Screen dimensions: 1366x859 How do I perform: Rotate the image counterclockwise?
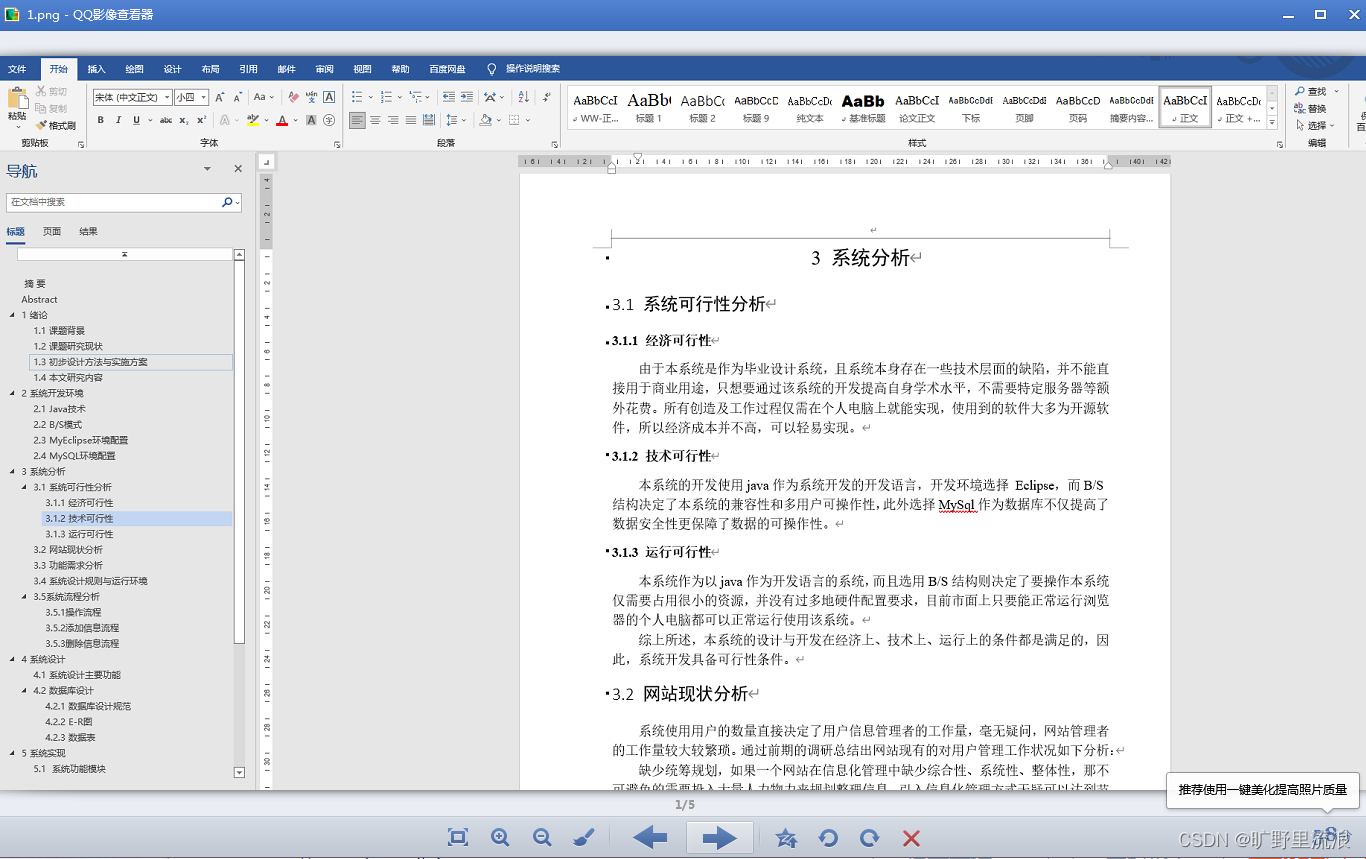click(828, 838)
